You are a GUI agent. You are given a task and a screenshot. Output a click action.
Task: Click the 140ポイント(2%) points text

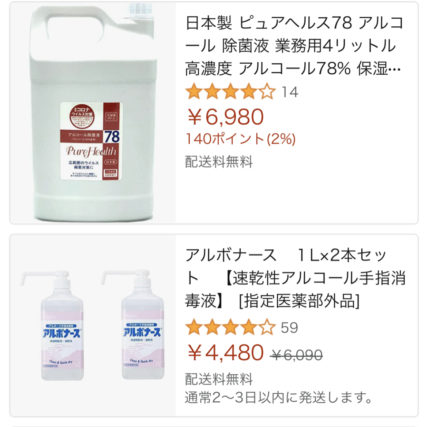(241, 139)
